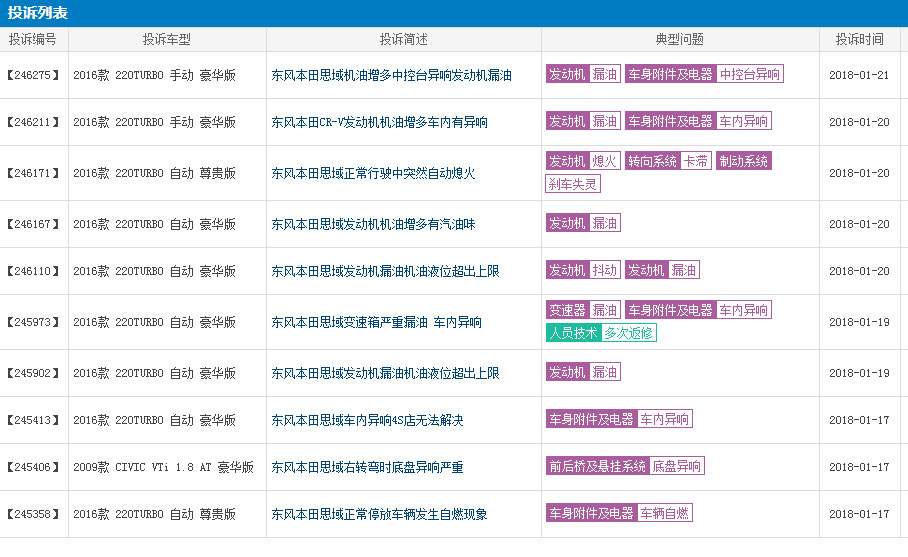
Task: Select the 熄火 engine tag
Action: tap(605, 161)
